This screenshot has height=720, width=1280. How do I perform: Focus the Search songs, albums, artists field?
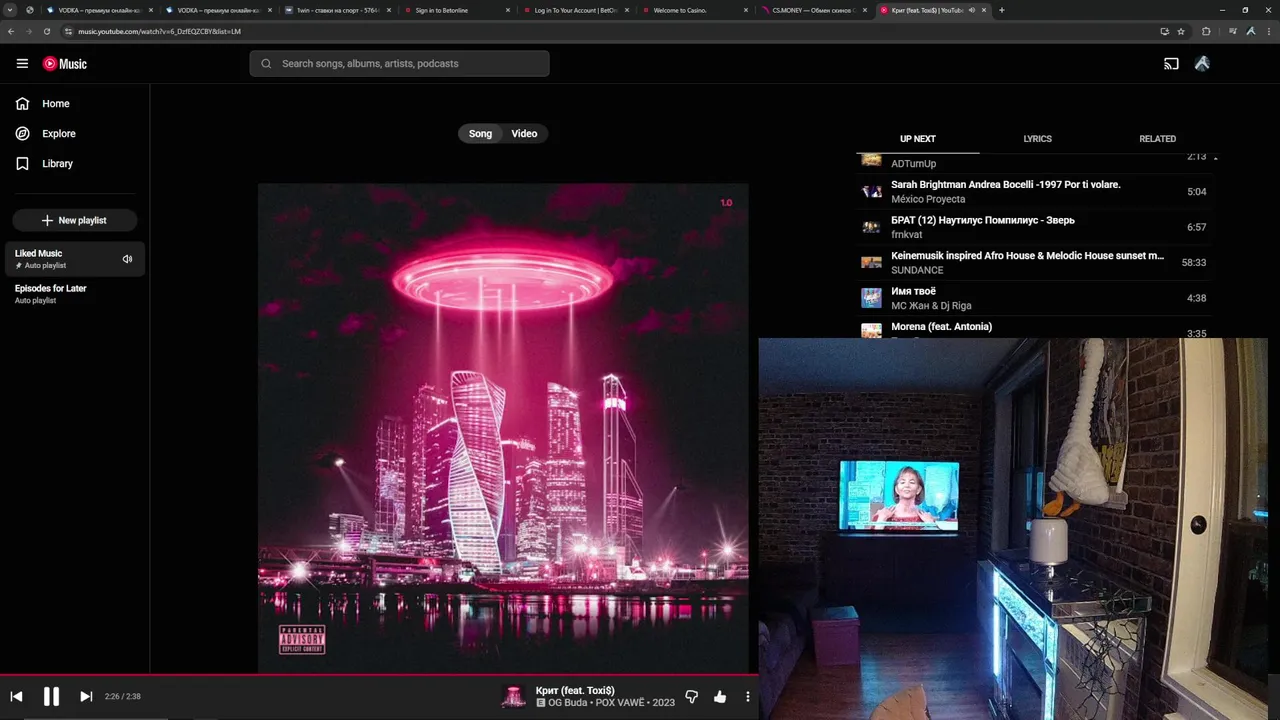[399, 63]
